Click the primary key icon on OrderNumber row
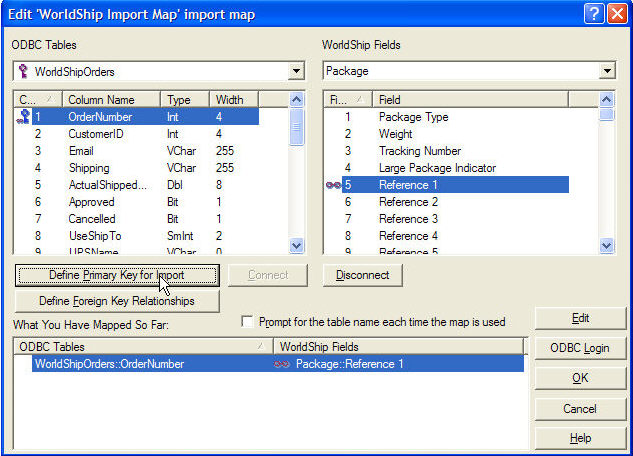 tap(23, 116)
